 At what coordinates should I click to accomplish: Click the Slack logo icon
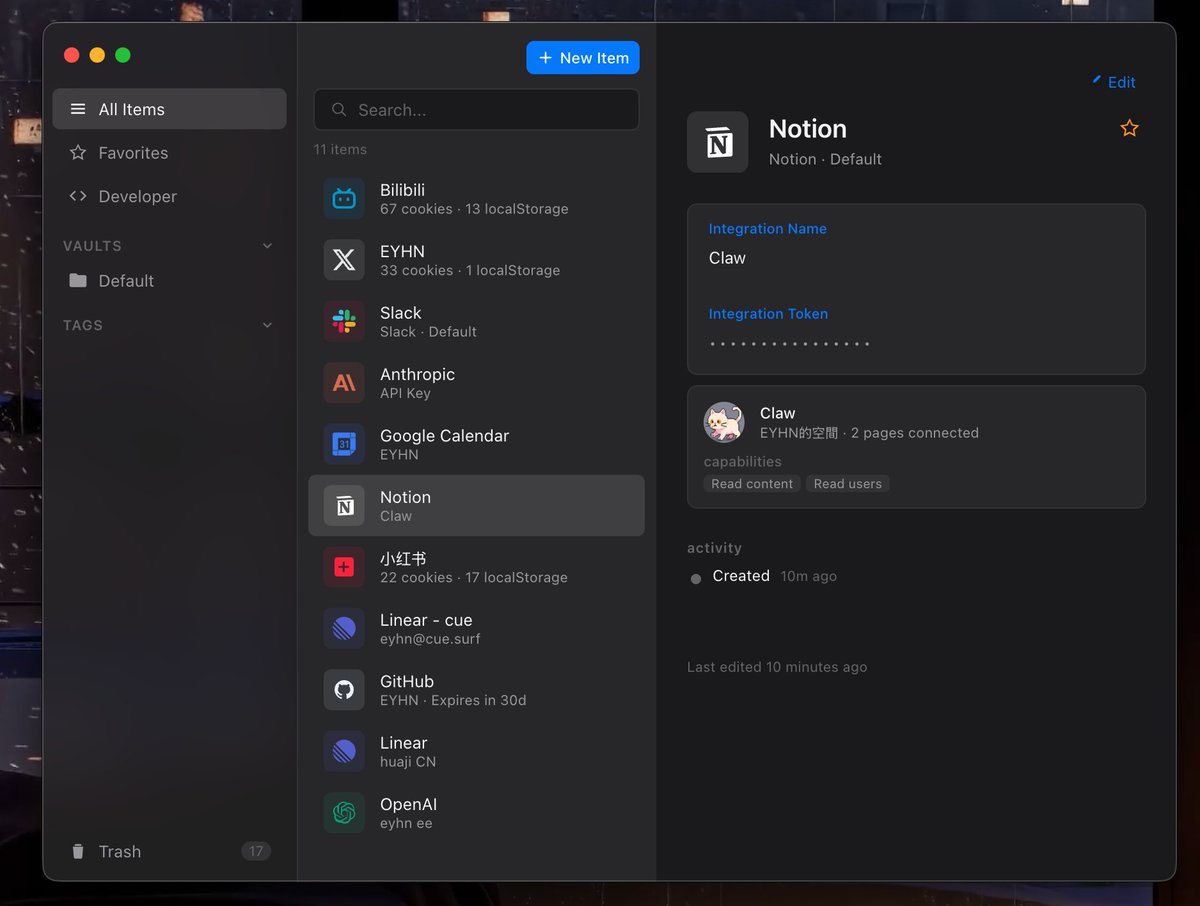click(344, 321)
